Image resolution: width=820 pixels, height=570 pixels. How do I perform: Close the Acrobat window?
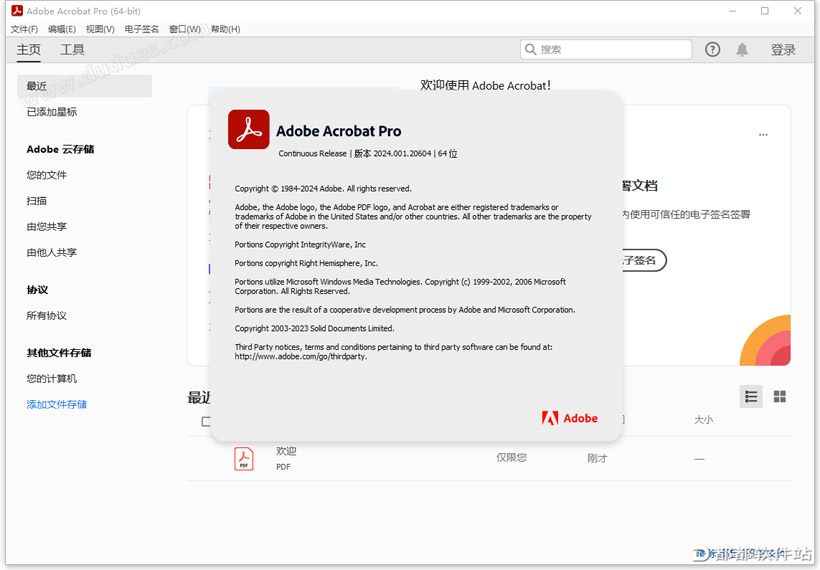pyautogui.click(x=798, y=11)
